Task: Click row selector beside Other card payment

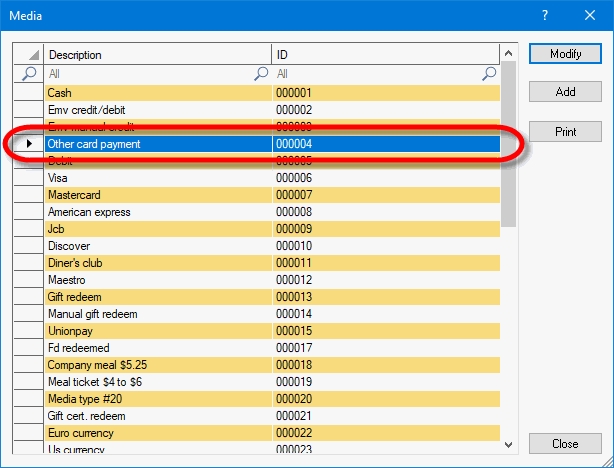Action: [29, 144]
